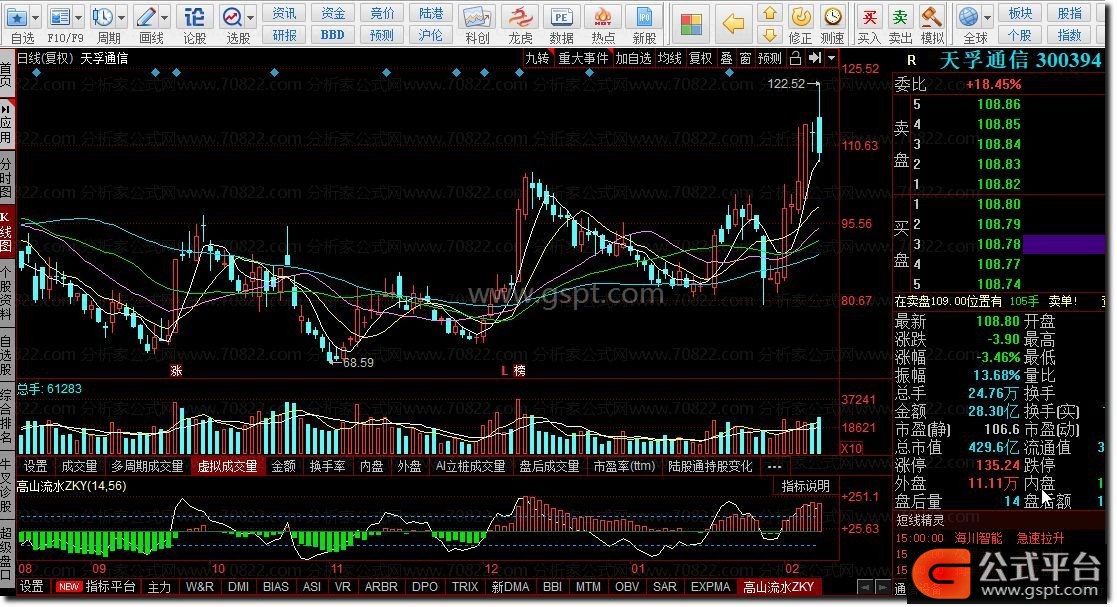
Task: Click the 资讯 news button
Action: pos(284,13)
